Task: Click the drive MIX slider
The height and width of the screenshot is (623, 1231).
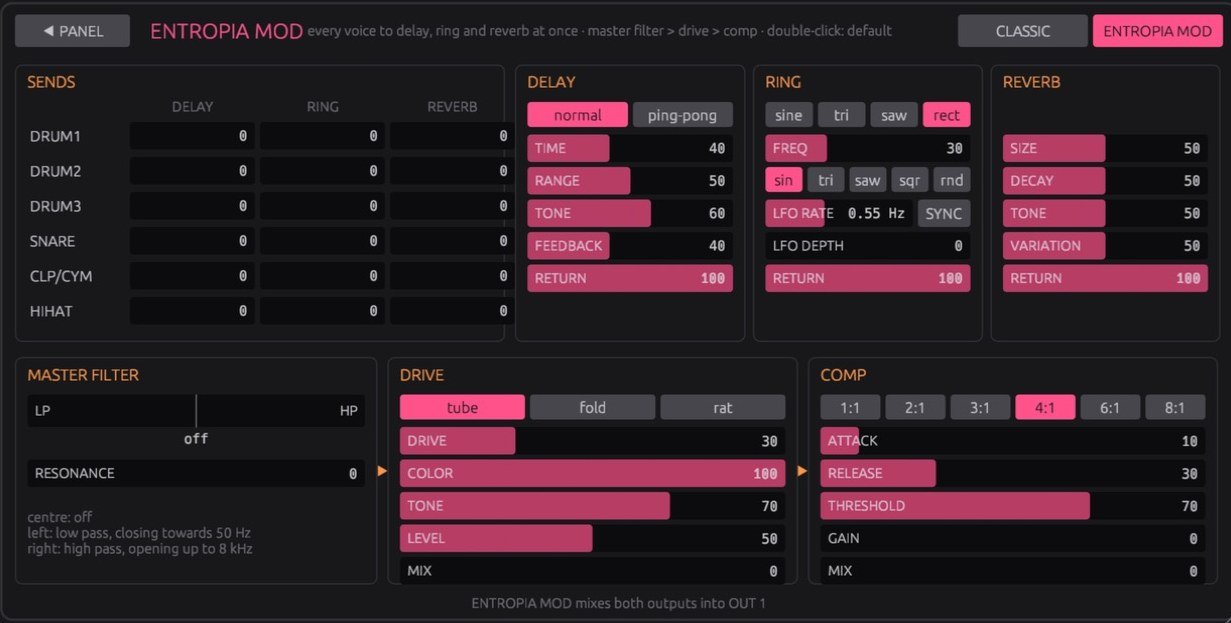Action: click(592, 571)
